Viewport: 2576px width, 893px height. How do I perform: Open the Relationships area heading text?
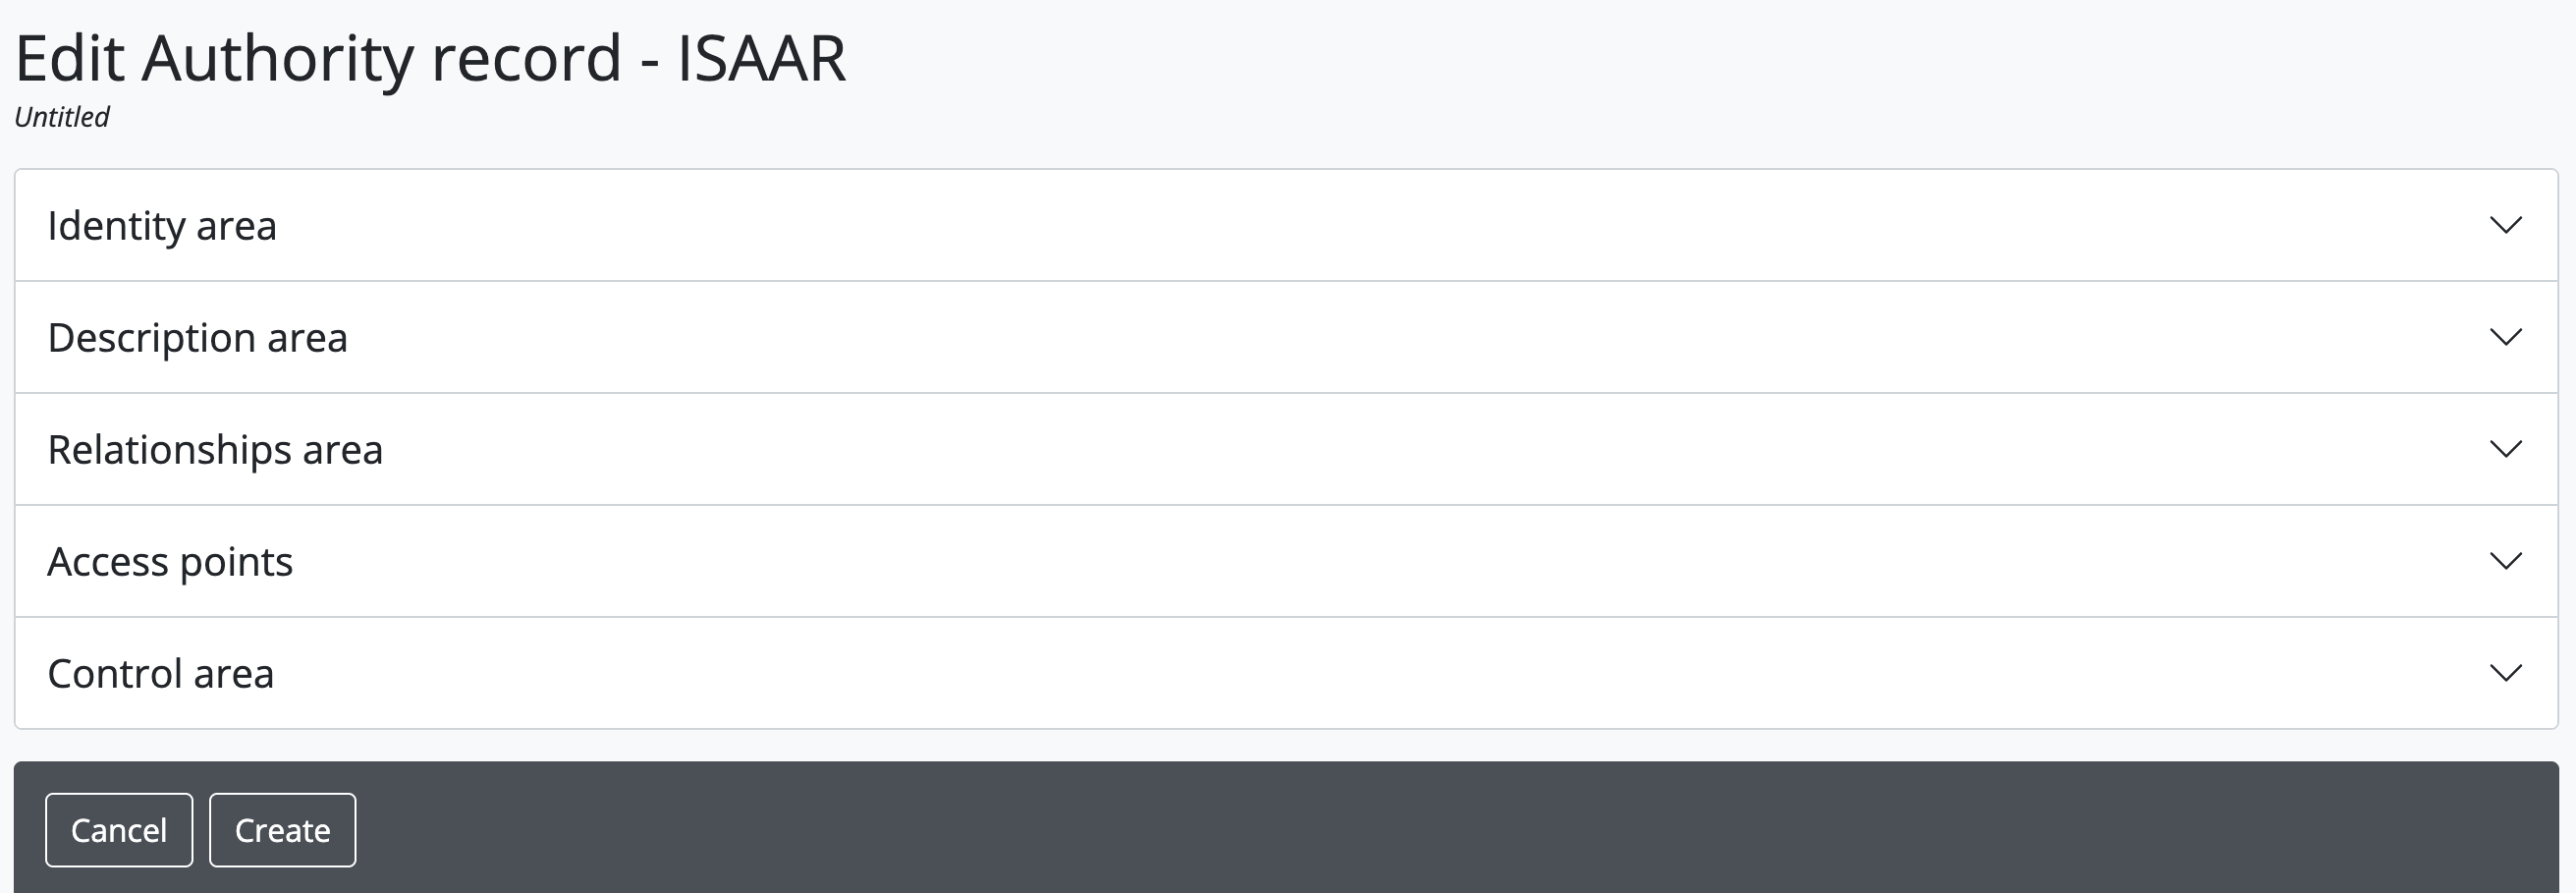point(215,450)
